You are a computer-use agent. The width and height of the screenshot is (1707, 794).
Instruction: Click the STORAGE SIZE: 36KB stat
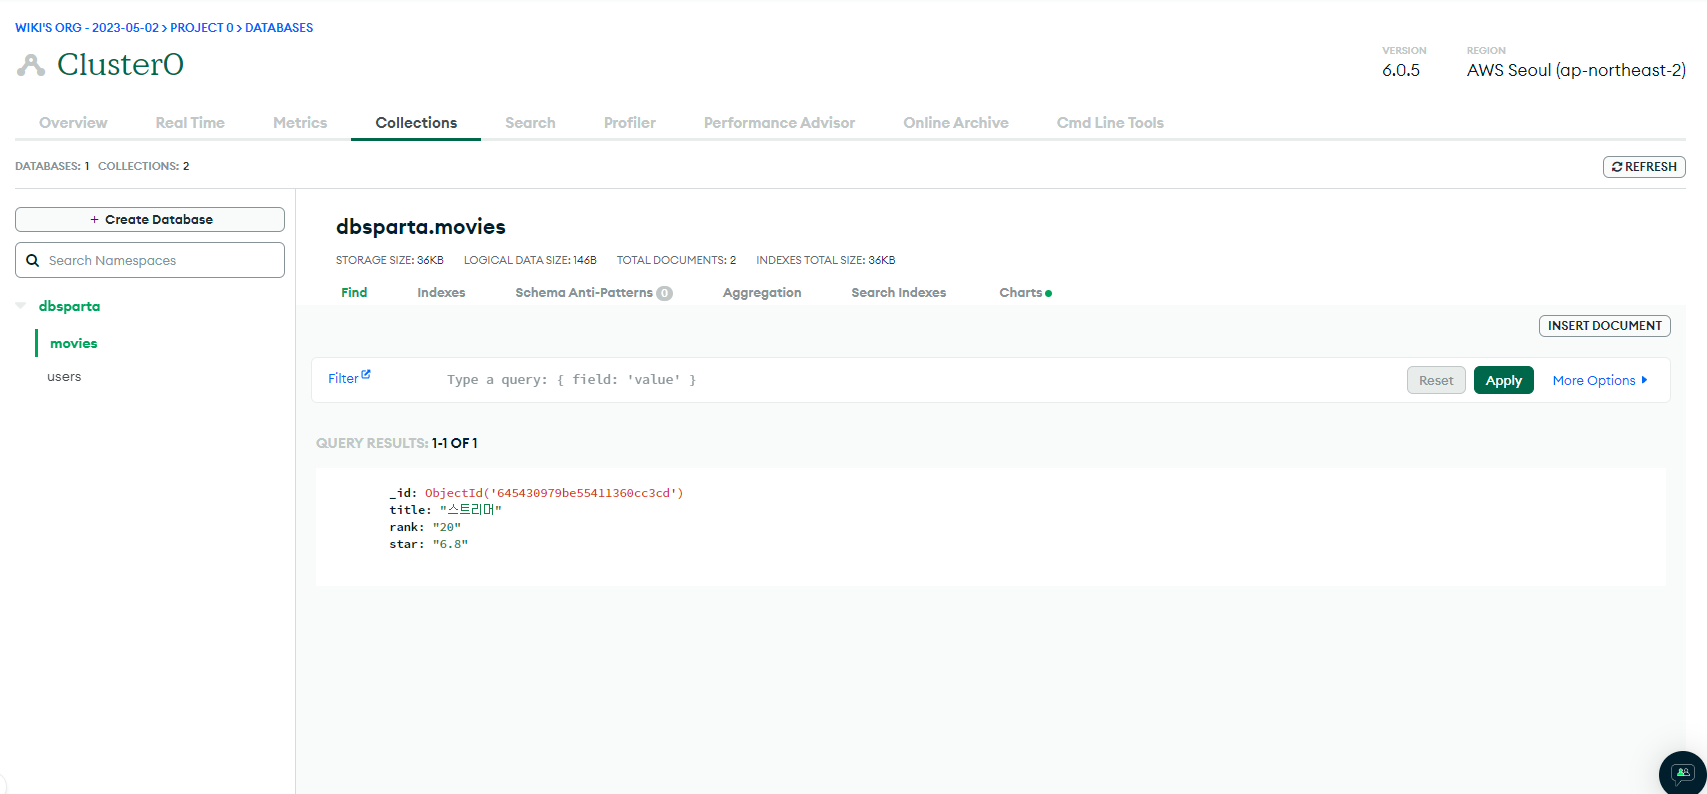389,260
